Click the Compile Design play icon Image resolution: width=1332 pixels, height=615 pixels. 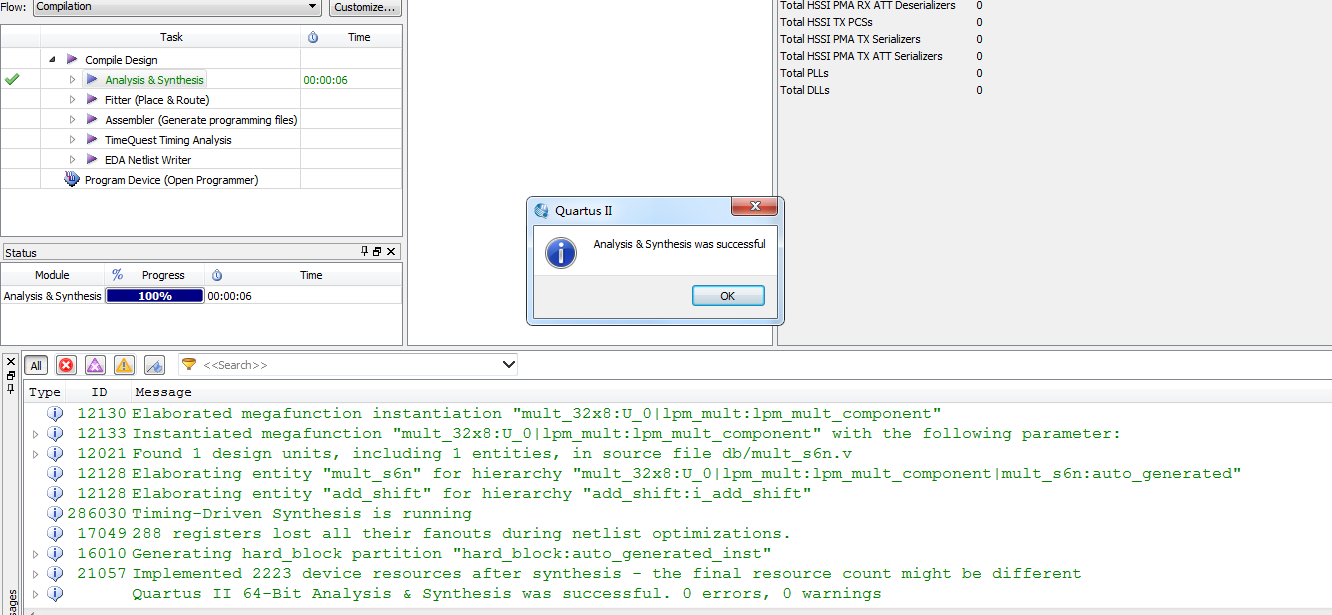72,60
